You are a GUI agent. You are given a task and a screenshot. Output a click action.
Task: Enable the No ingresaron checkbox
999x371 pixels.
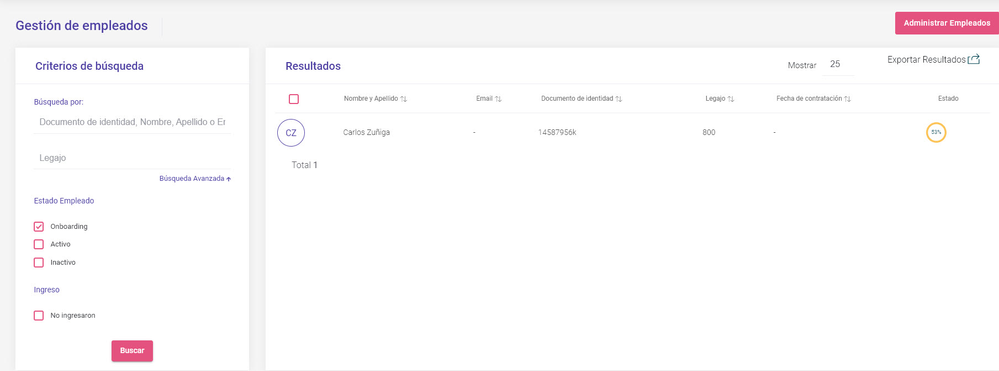(x=39, y=316)
